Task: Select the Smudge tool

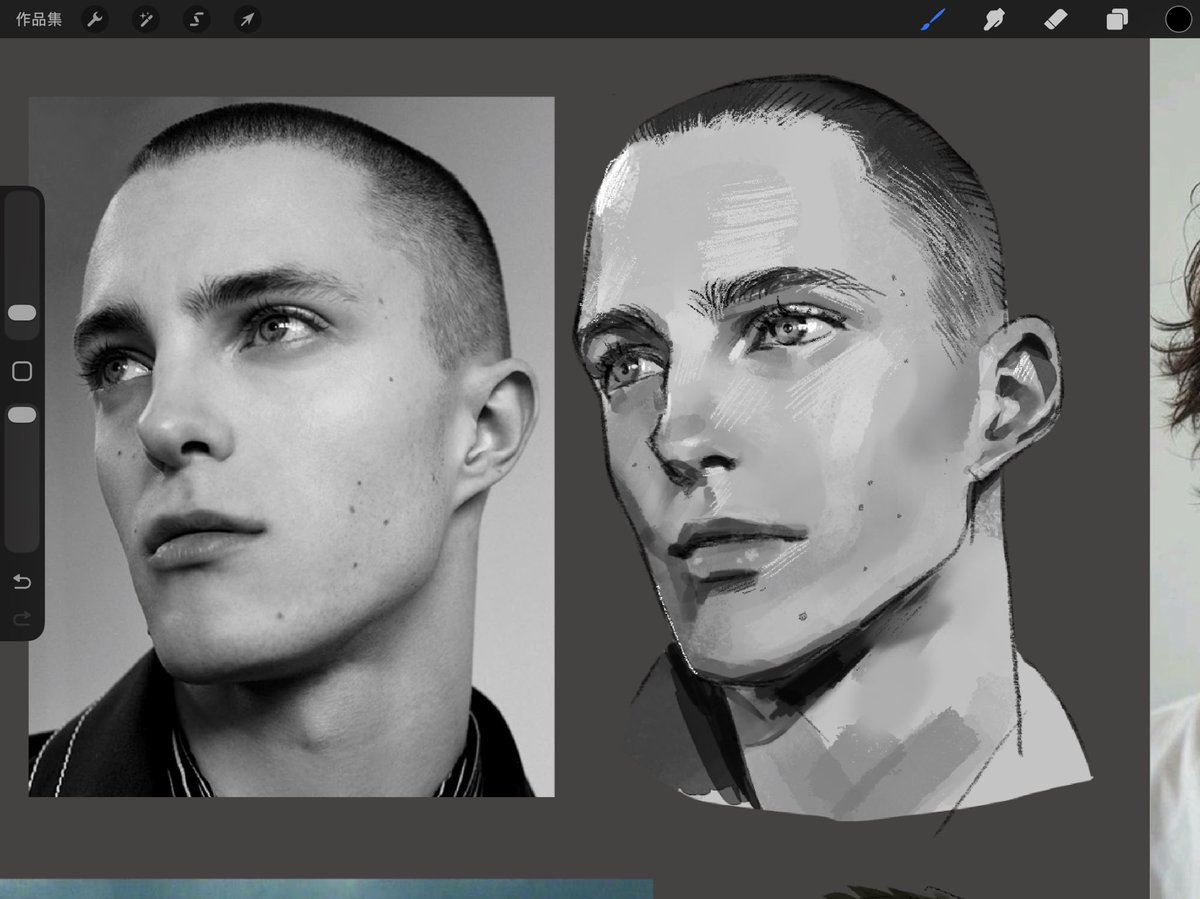Action: [993, 19]
